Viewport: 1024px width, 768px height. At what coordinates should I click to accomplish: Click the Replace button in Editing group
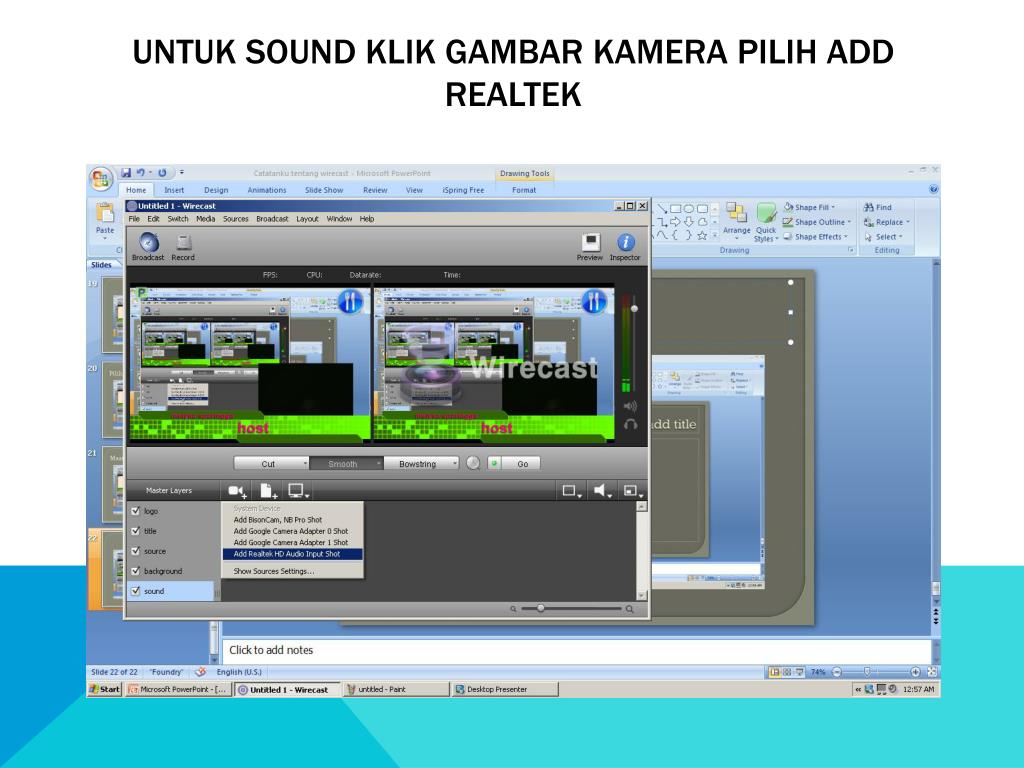pyautogui.click(x=886, y=222)
